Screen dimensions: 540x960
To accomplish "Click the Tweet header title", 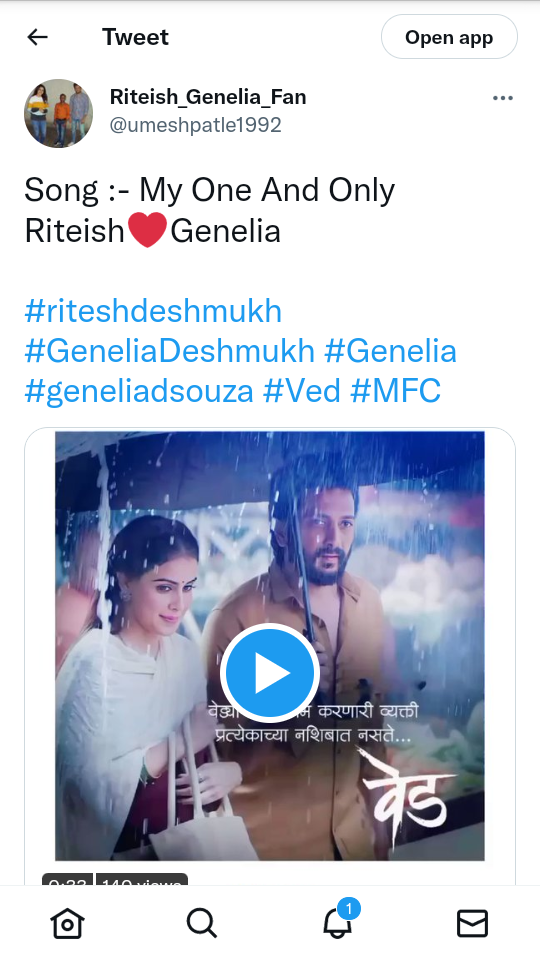I will [135, 37].
